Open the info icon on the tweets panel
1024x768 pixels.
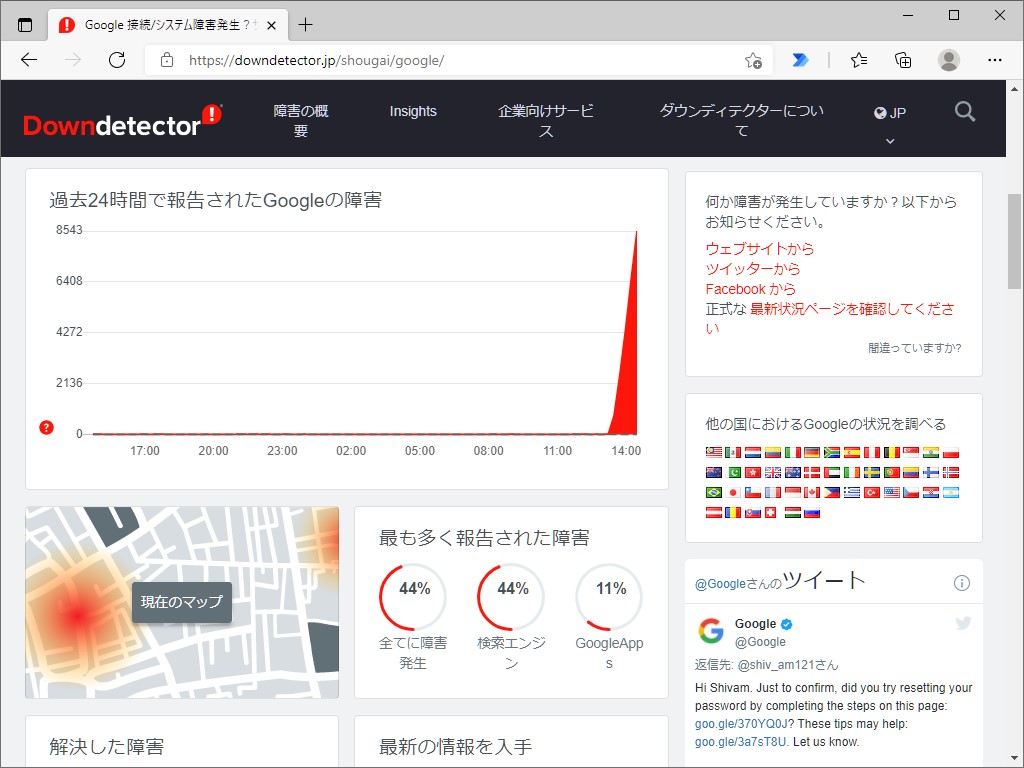[x=962, y=582]
